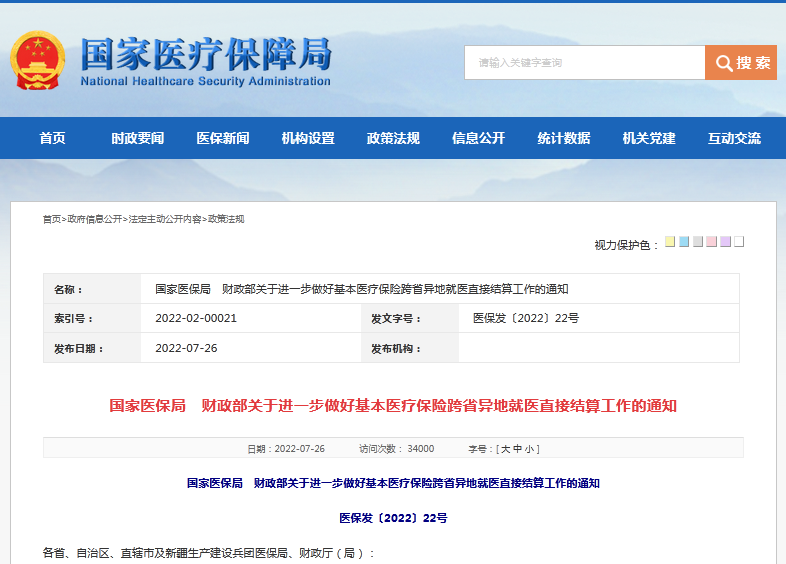Image resolution: width=786 pixels, height=564 pixels.
Task: Go to 首页 in the breadcrumb
Action: 52,219
